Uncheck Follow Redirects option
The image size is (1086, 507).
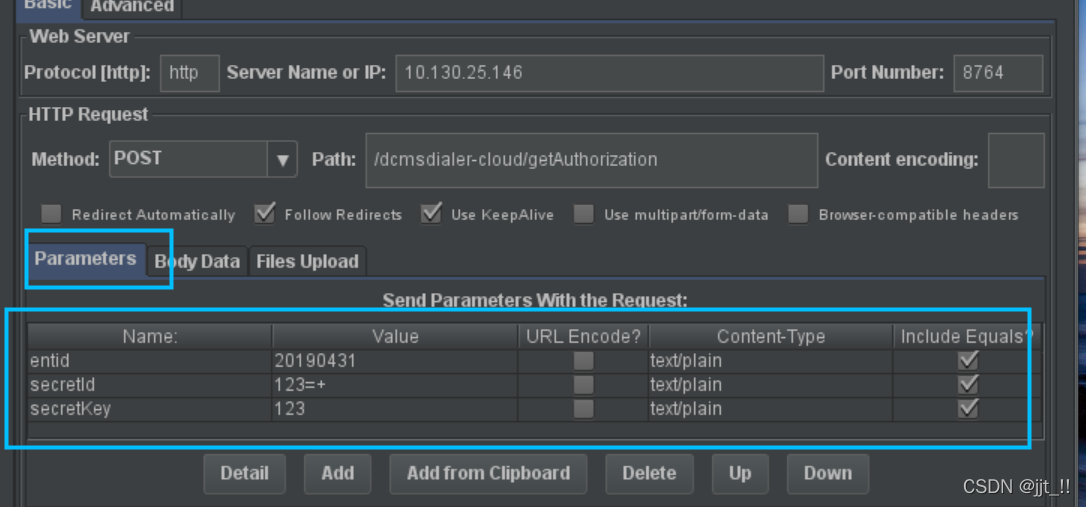(265, 214)
